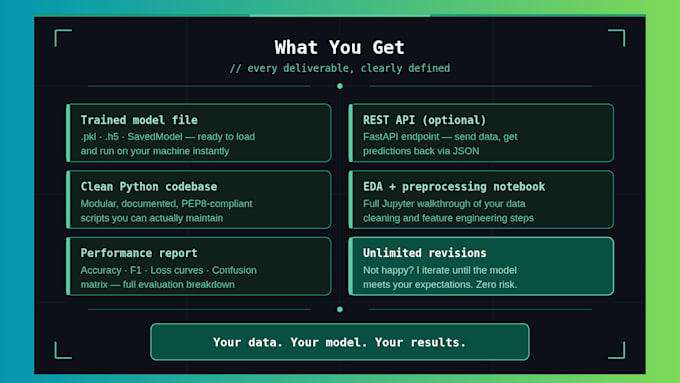Click 'matrix — full evaluation breakdown' text

(x=157, y=285)
